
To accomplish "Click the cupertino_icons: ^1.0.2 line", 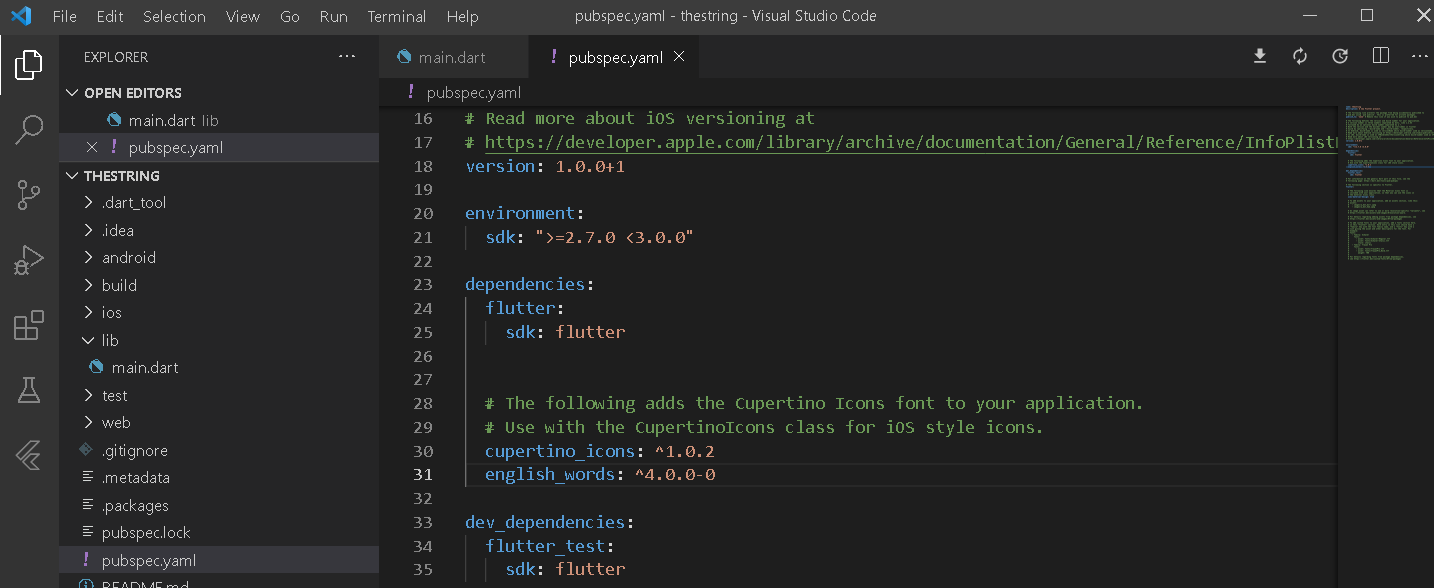I will click(600, 451).
